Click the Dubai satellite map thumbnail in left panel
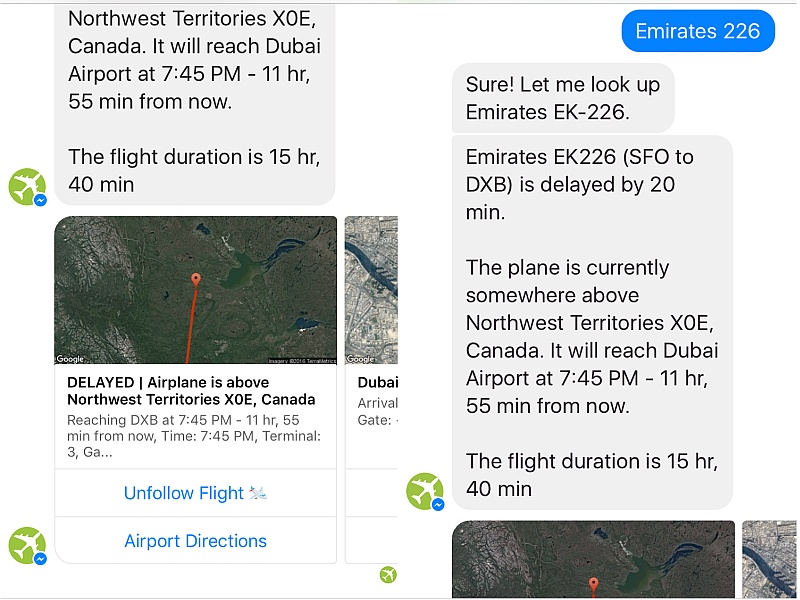800x600 pixels. tap(371, 290)
